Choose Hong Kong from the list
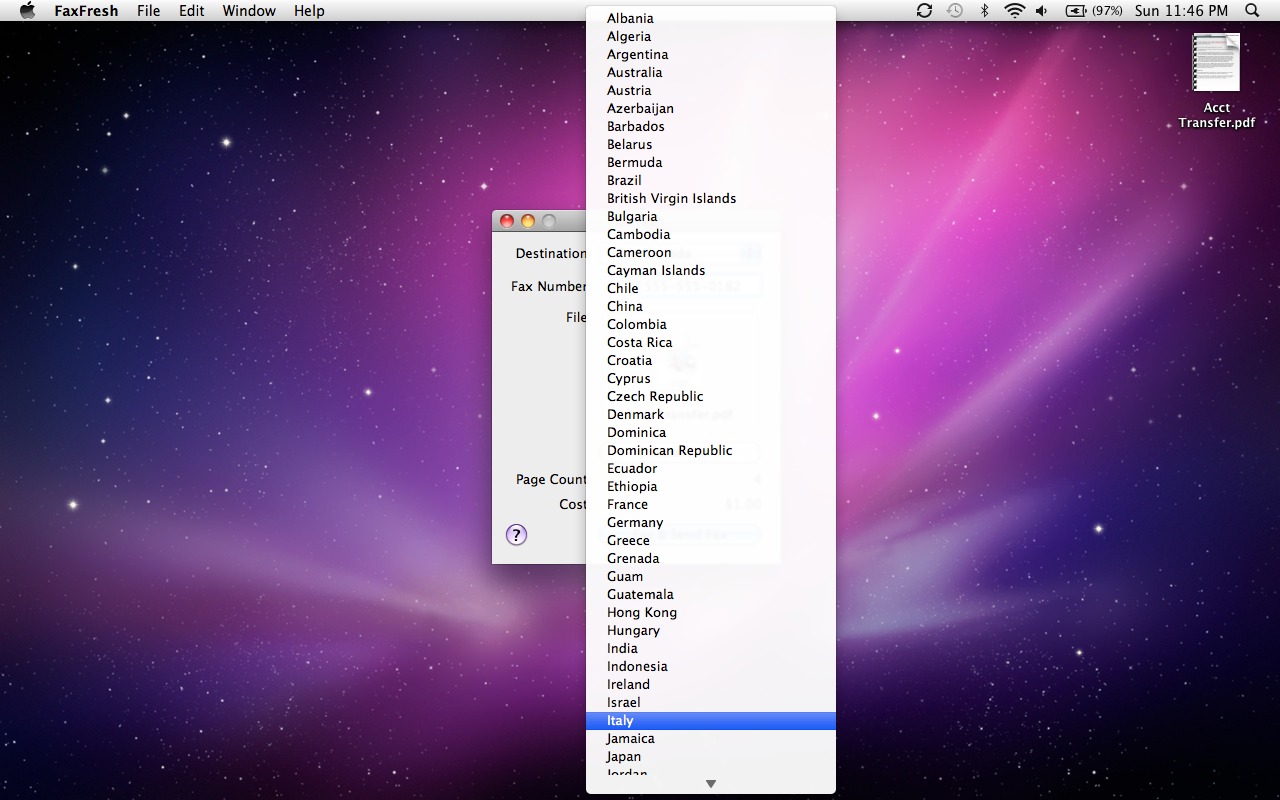This screenshot has height=800, width=1280. (x=711, y=612)
